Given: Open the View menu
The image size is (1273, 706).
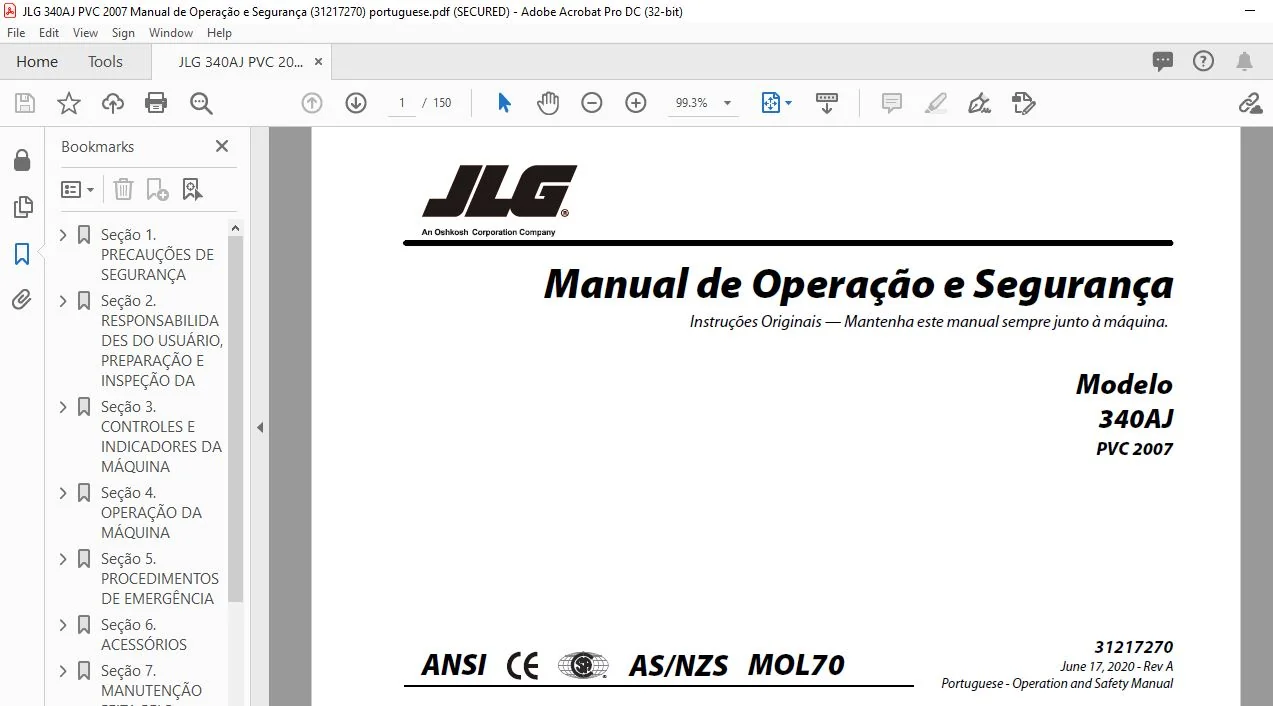Looking at the screenshot, I should coord(86,33).
